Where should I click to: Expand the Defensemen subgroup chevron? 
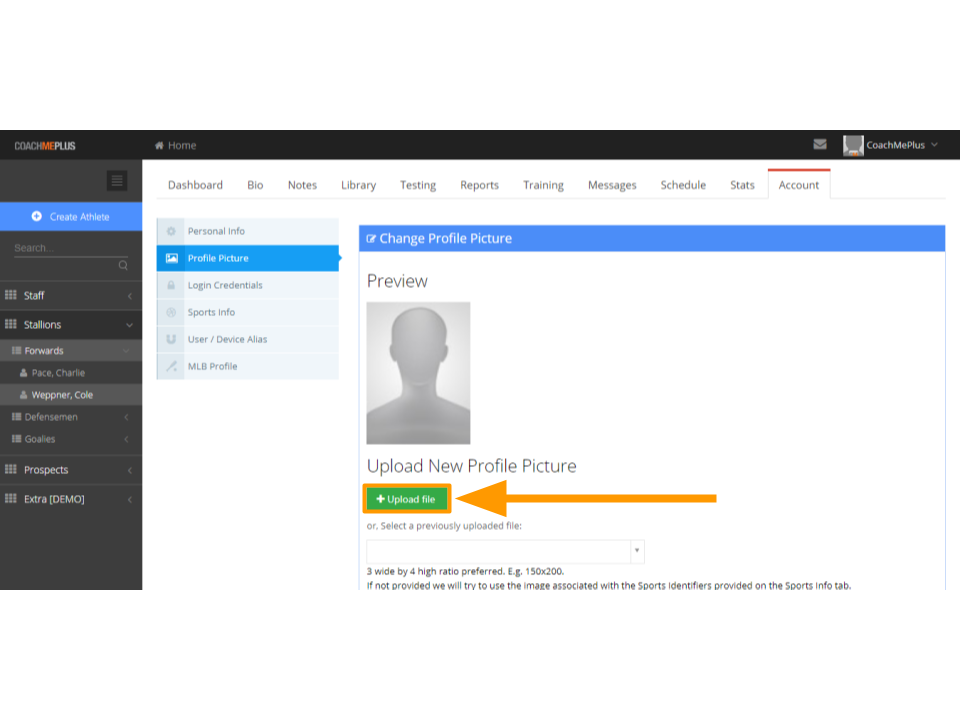coord(126,417)
